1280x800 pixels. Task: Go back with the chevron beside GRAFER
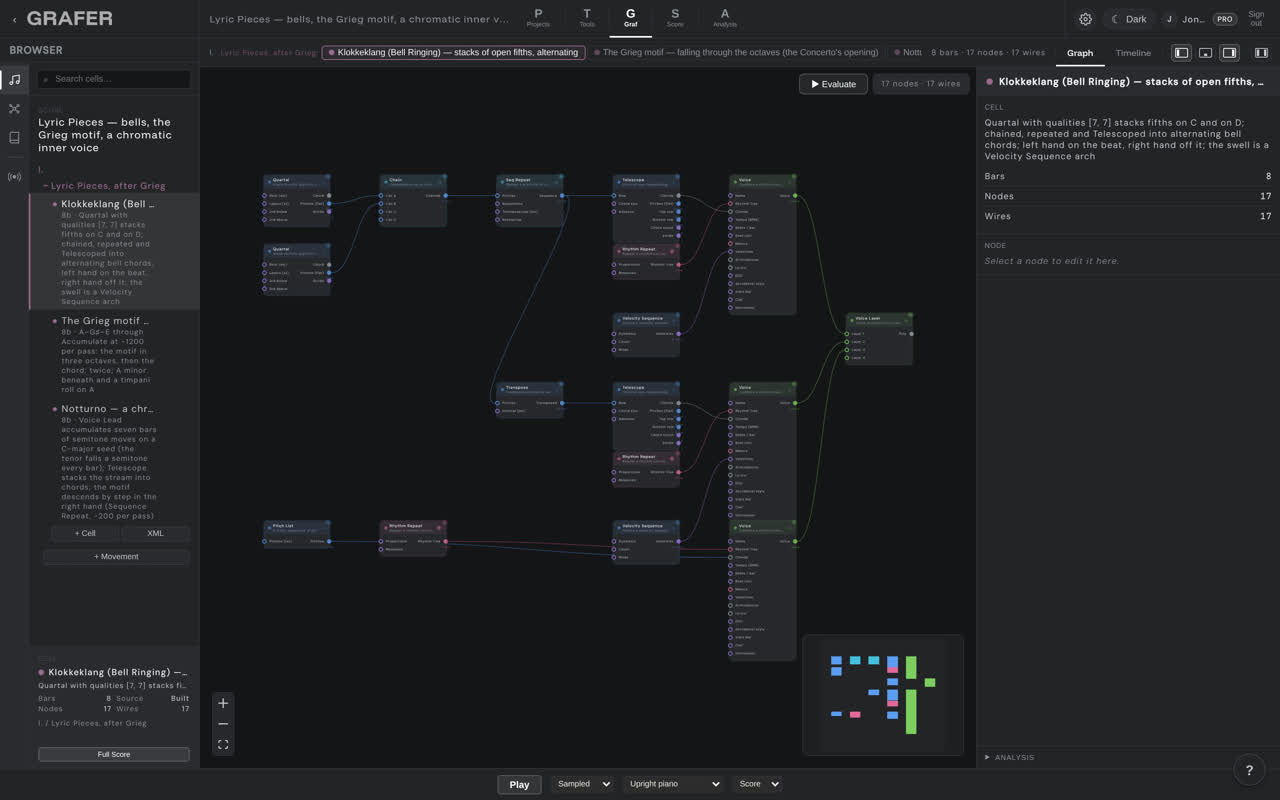click(x=15, y=19)
